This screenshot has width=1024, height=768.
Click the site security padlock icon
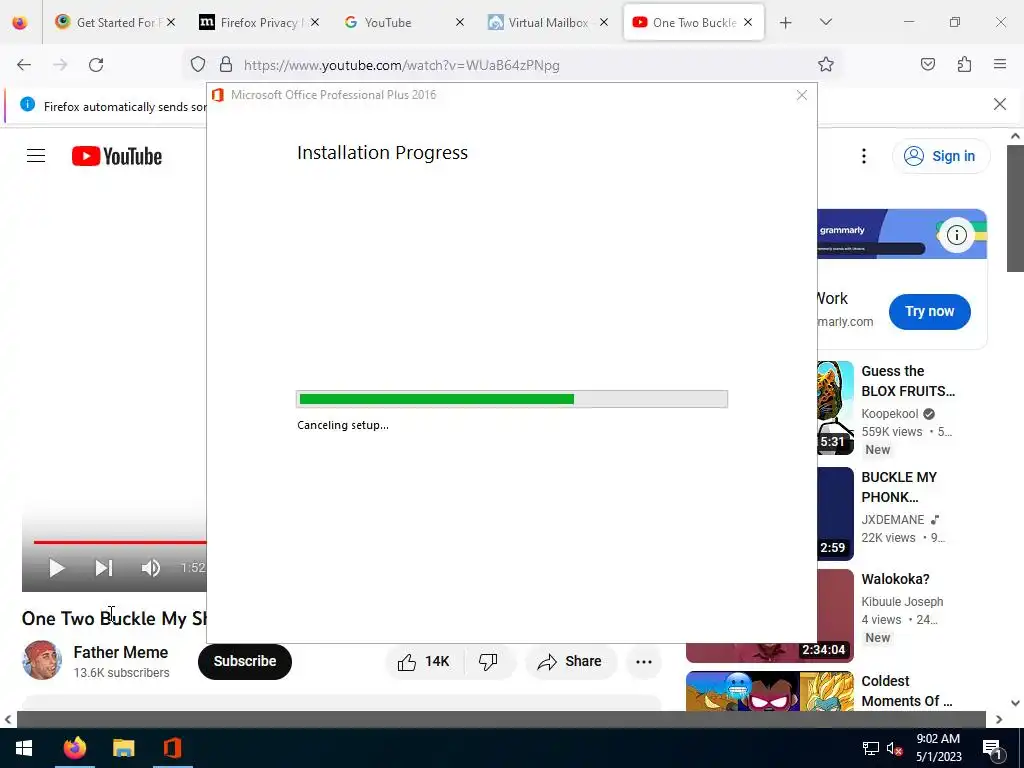[226, 64]
